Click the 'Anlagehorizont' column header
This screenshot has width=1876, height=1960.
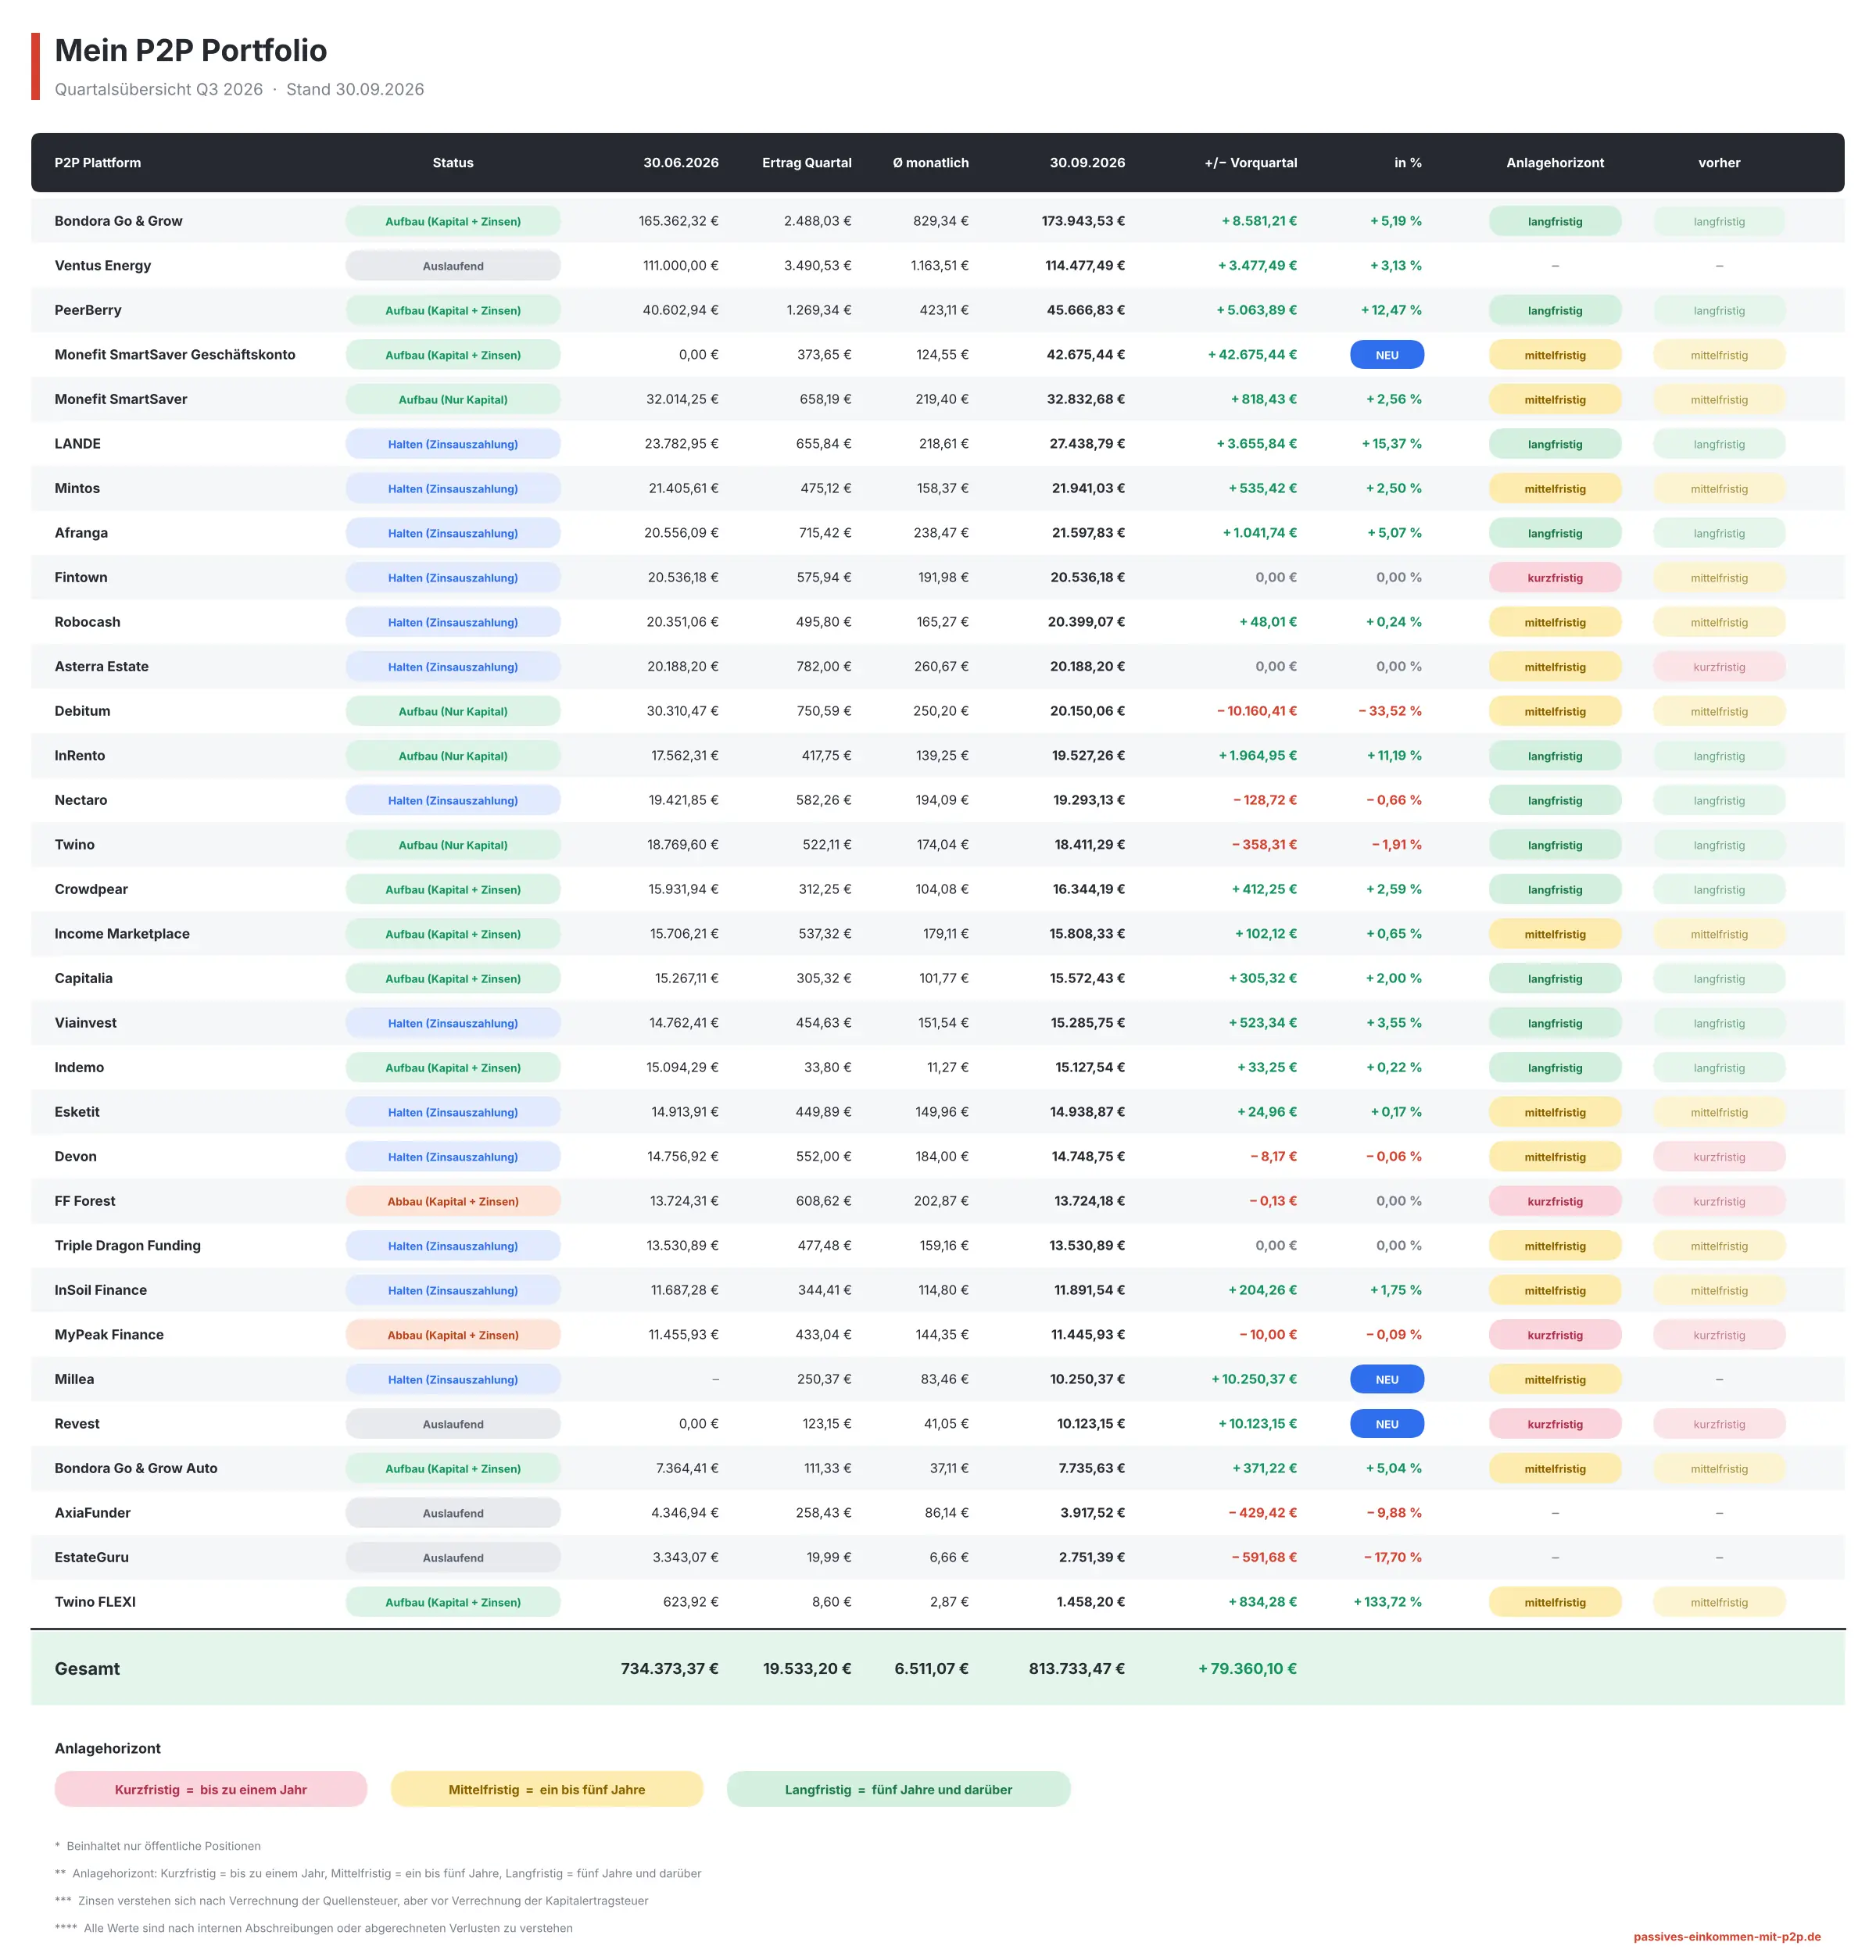coord(1555,163)
